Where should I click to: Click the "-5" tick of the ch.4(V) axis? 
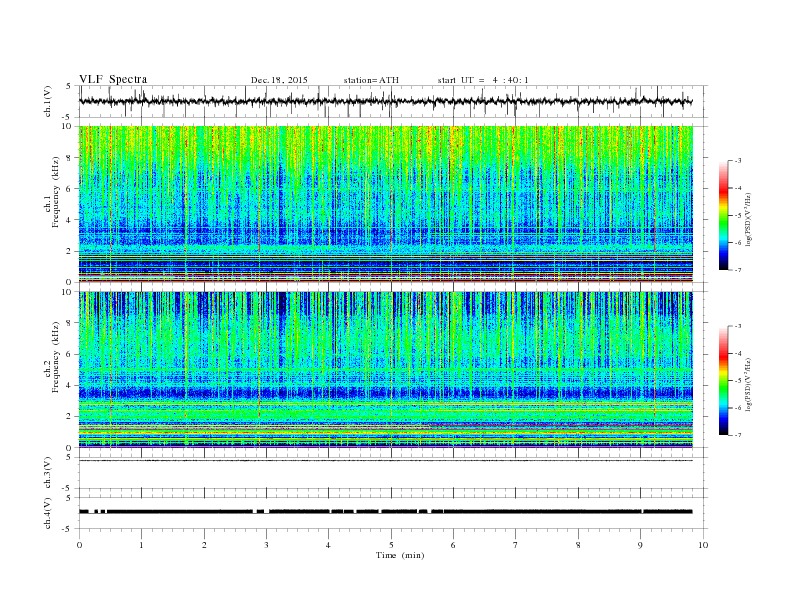68,529
